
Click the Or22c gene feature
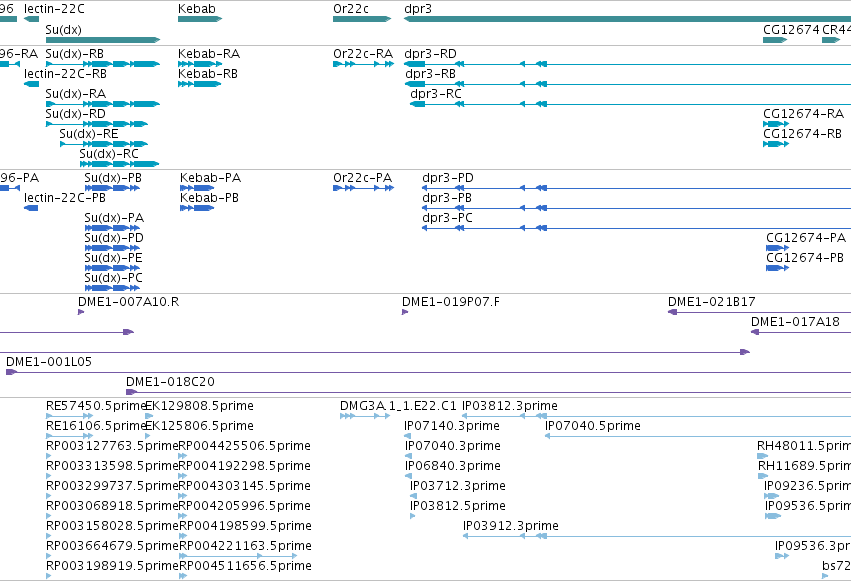[362, 19]
